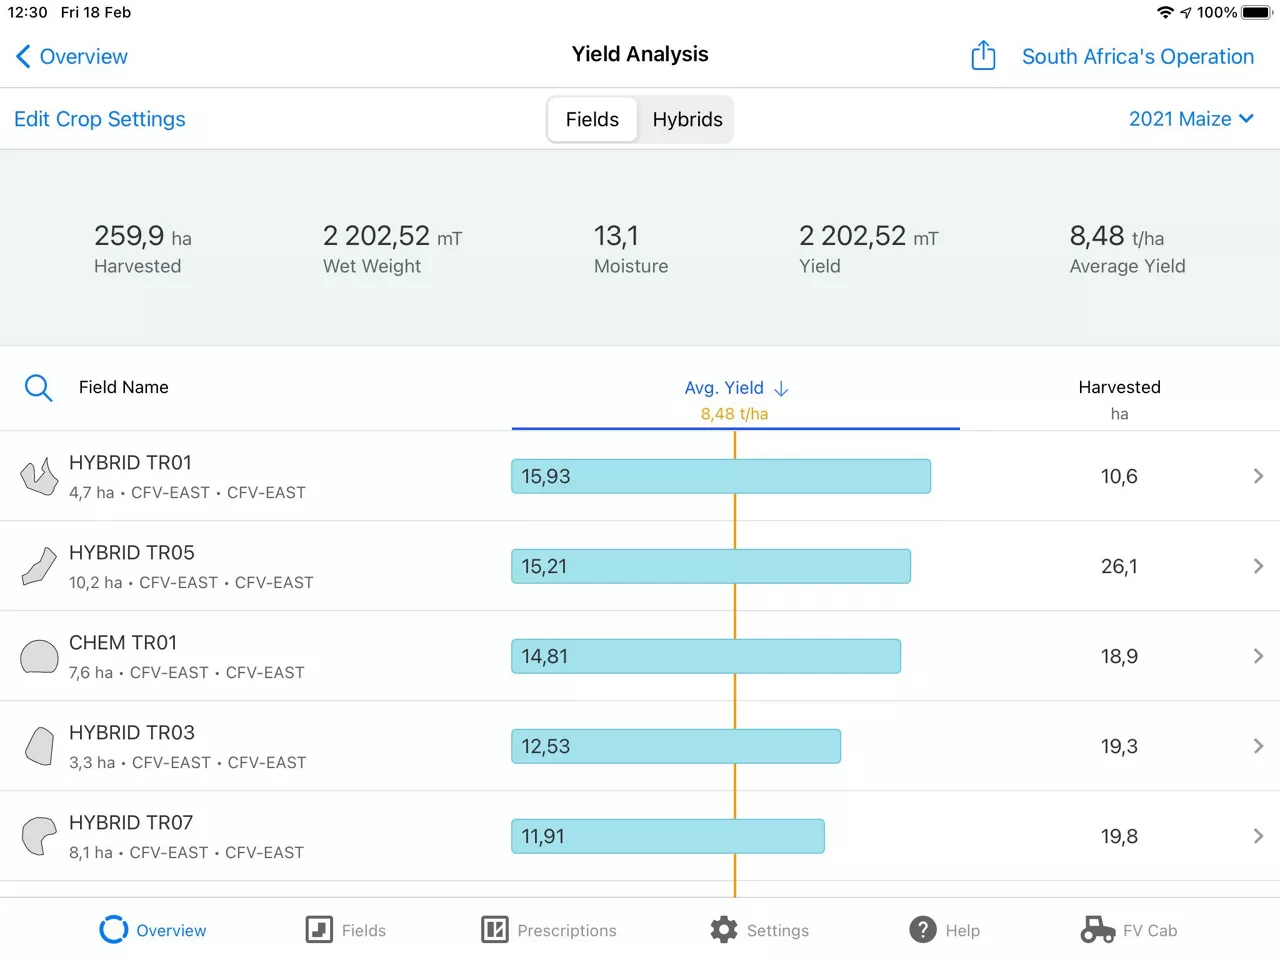This screenshot has width=1280, height=960.
Task: Open Edit Crop Settings
Action: pos(100,119)
